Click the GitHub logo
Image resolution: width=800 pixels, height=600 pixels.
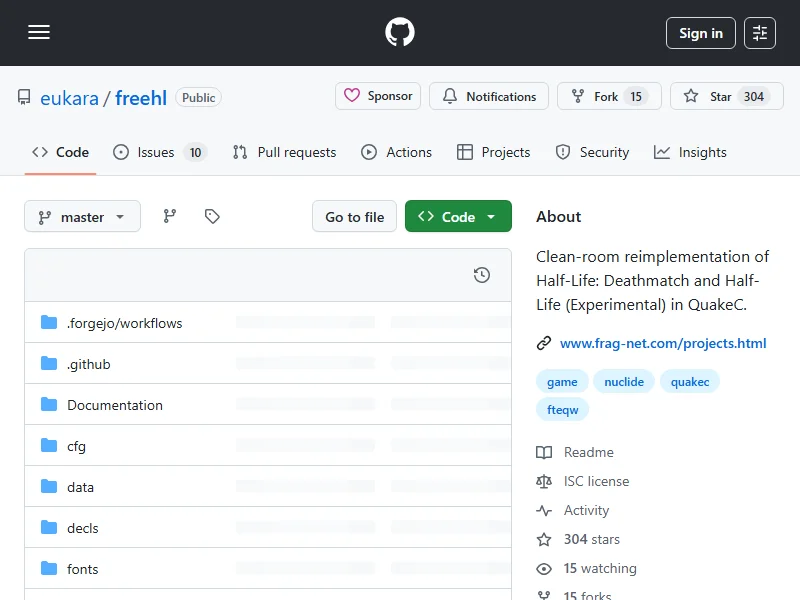(x=400, y=33)
